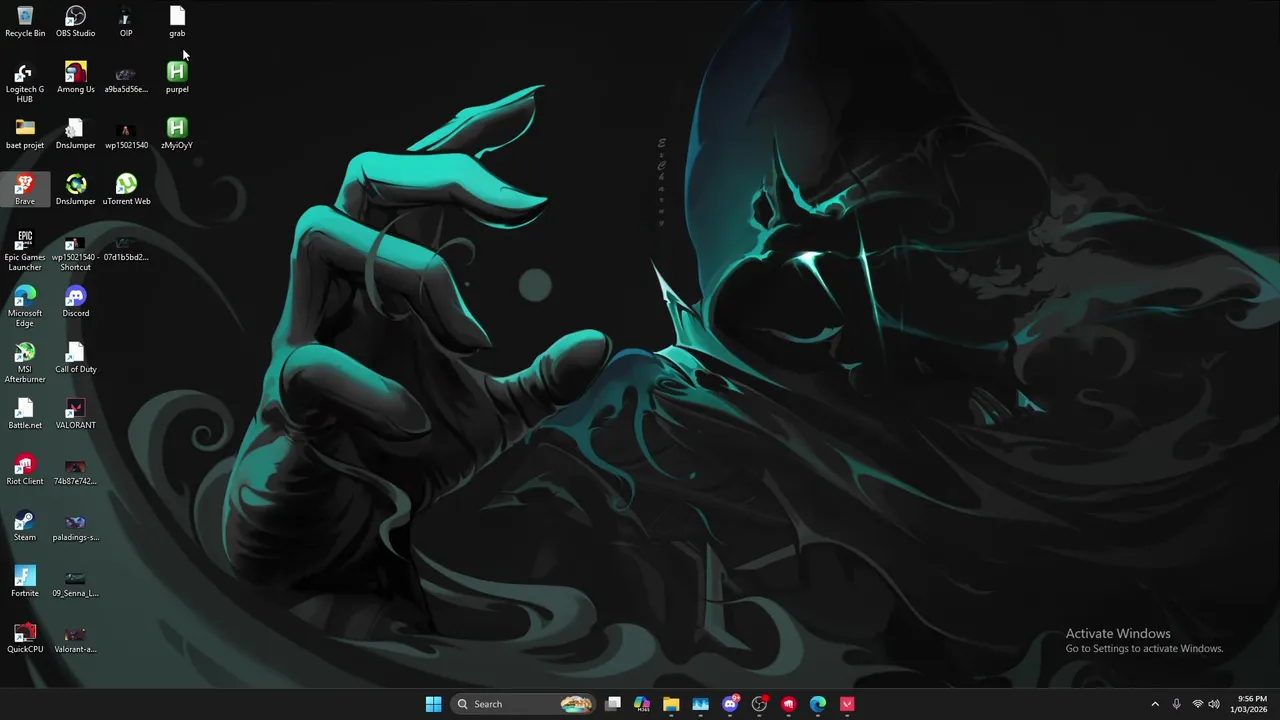Select the Battle.net desktop icon

(25, 414)
